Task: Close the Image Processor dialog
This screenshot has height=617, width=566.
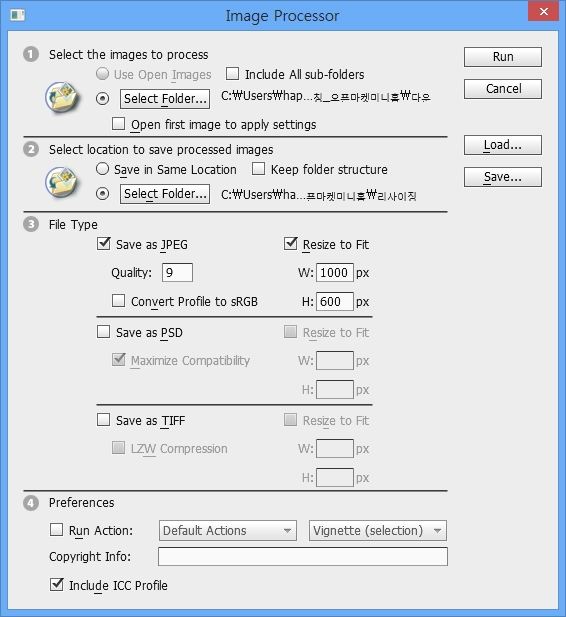Action: coord(544,11)
